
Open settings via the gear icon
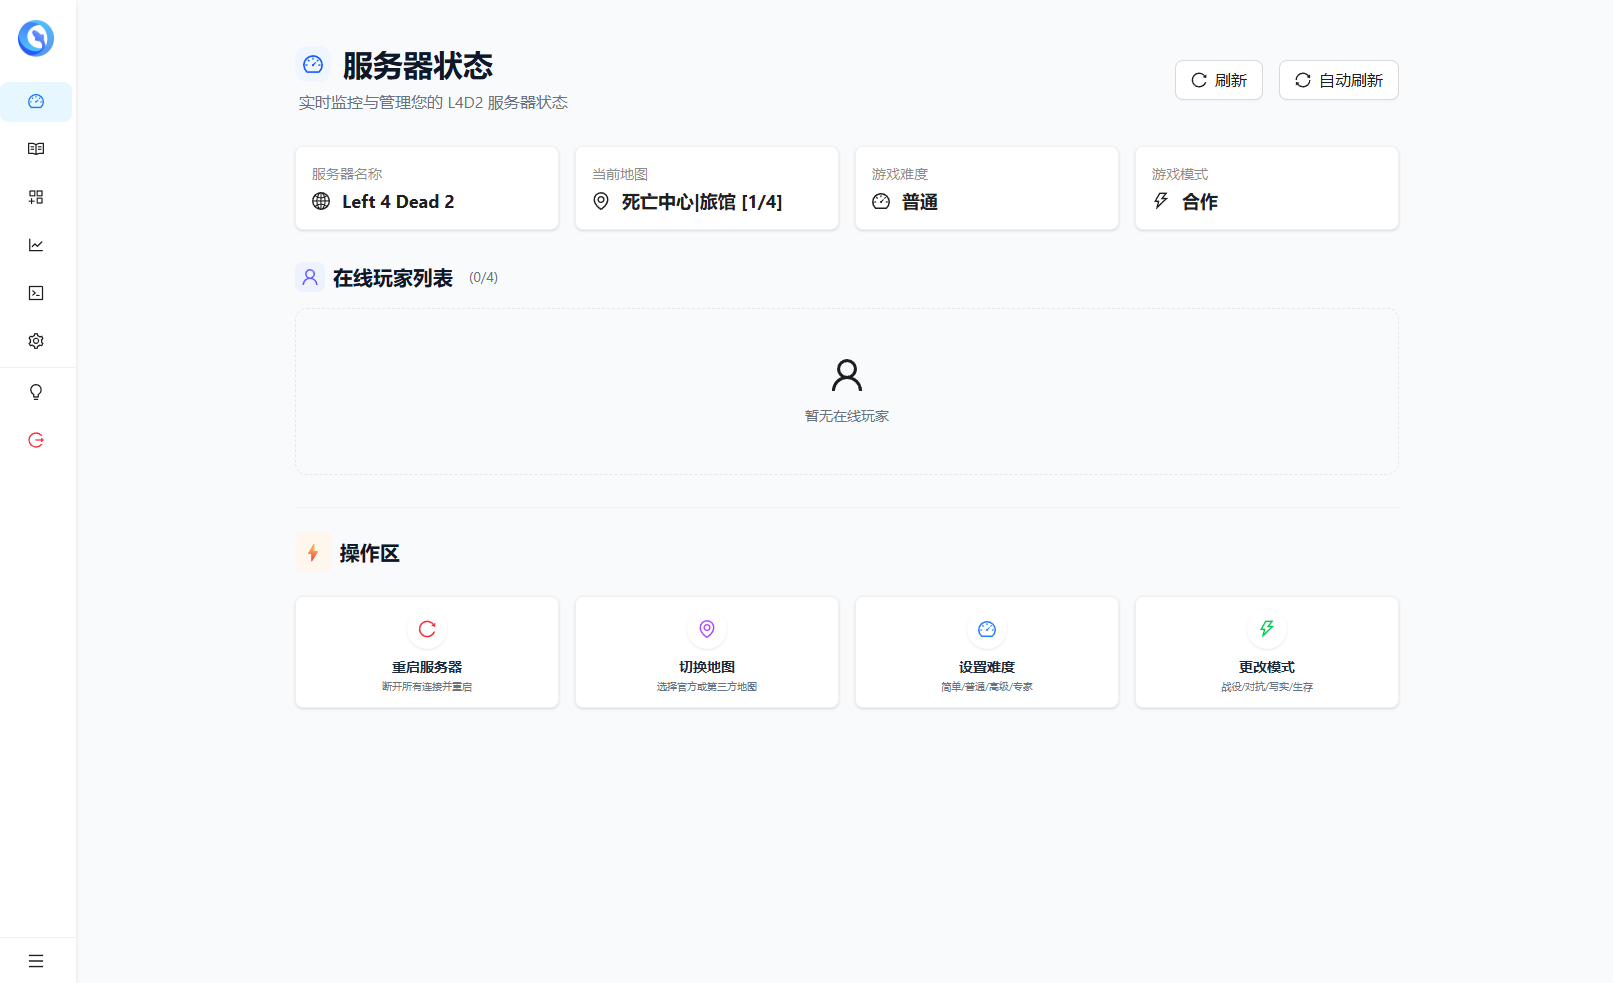coord(36,341)
